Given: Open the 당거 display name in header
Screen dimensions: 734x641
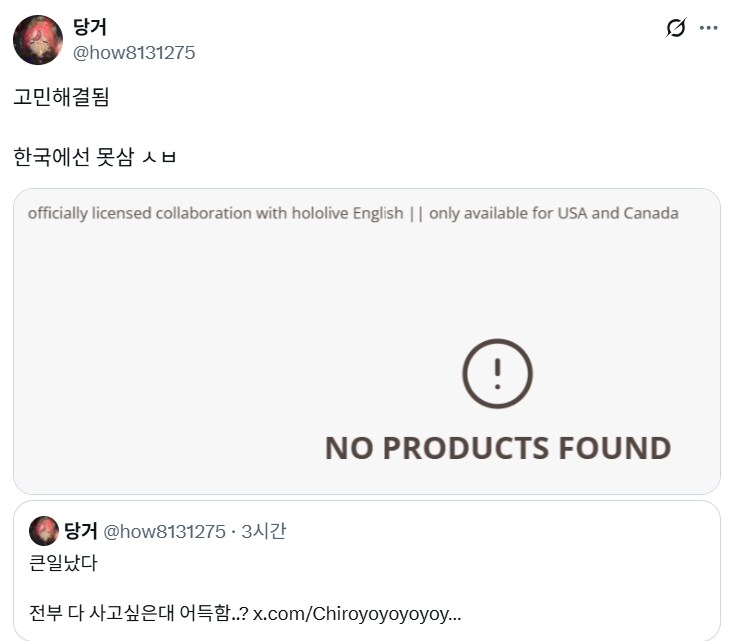Looking at the screenshot, I should (90, 28).
